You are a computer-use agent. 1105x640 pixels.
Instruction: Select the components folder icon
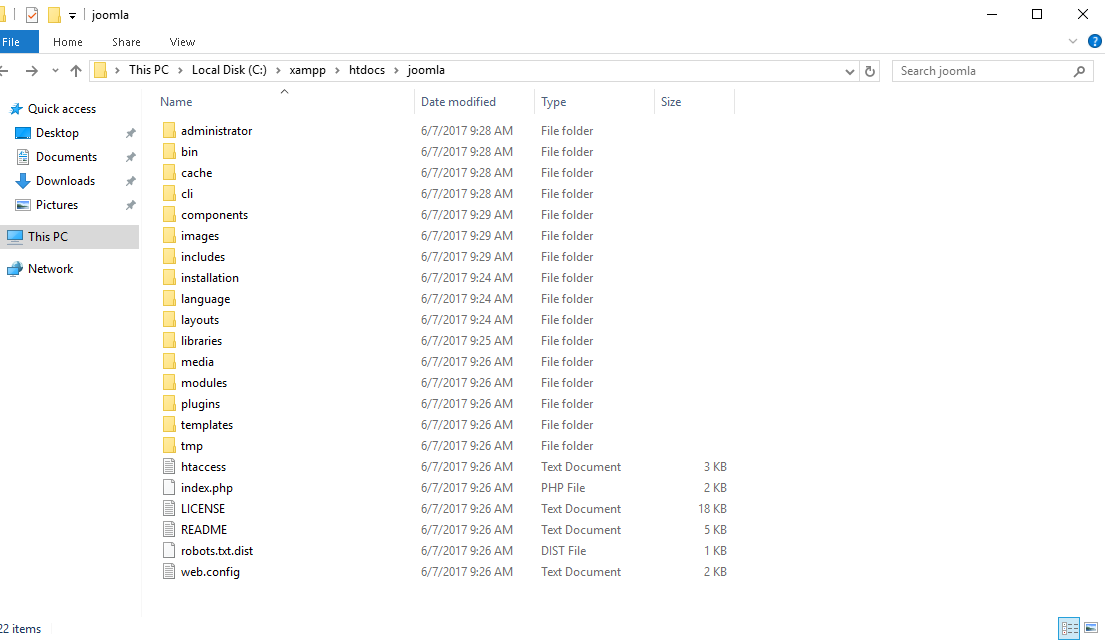[x=169, y=215]
